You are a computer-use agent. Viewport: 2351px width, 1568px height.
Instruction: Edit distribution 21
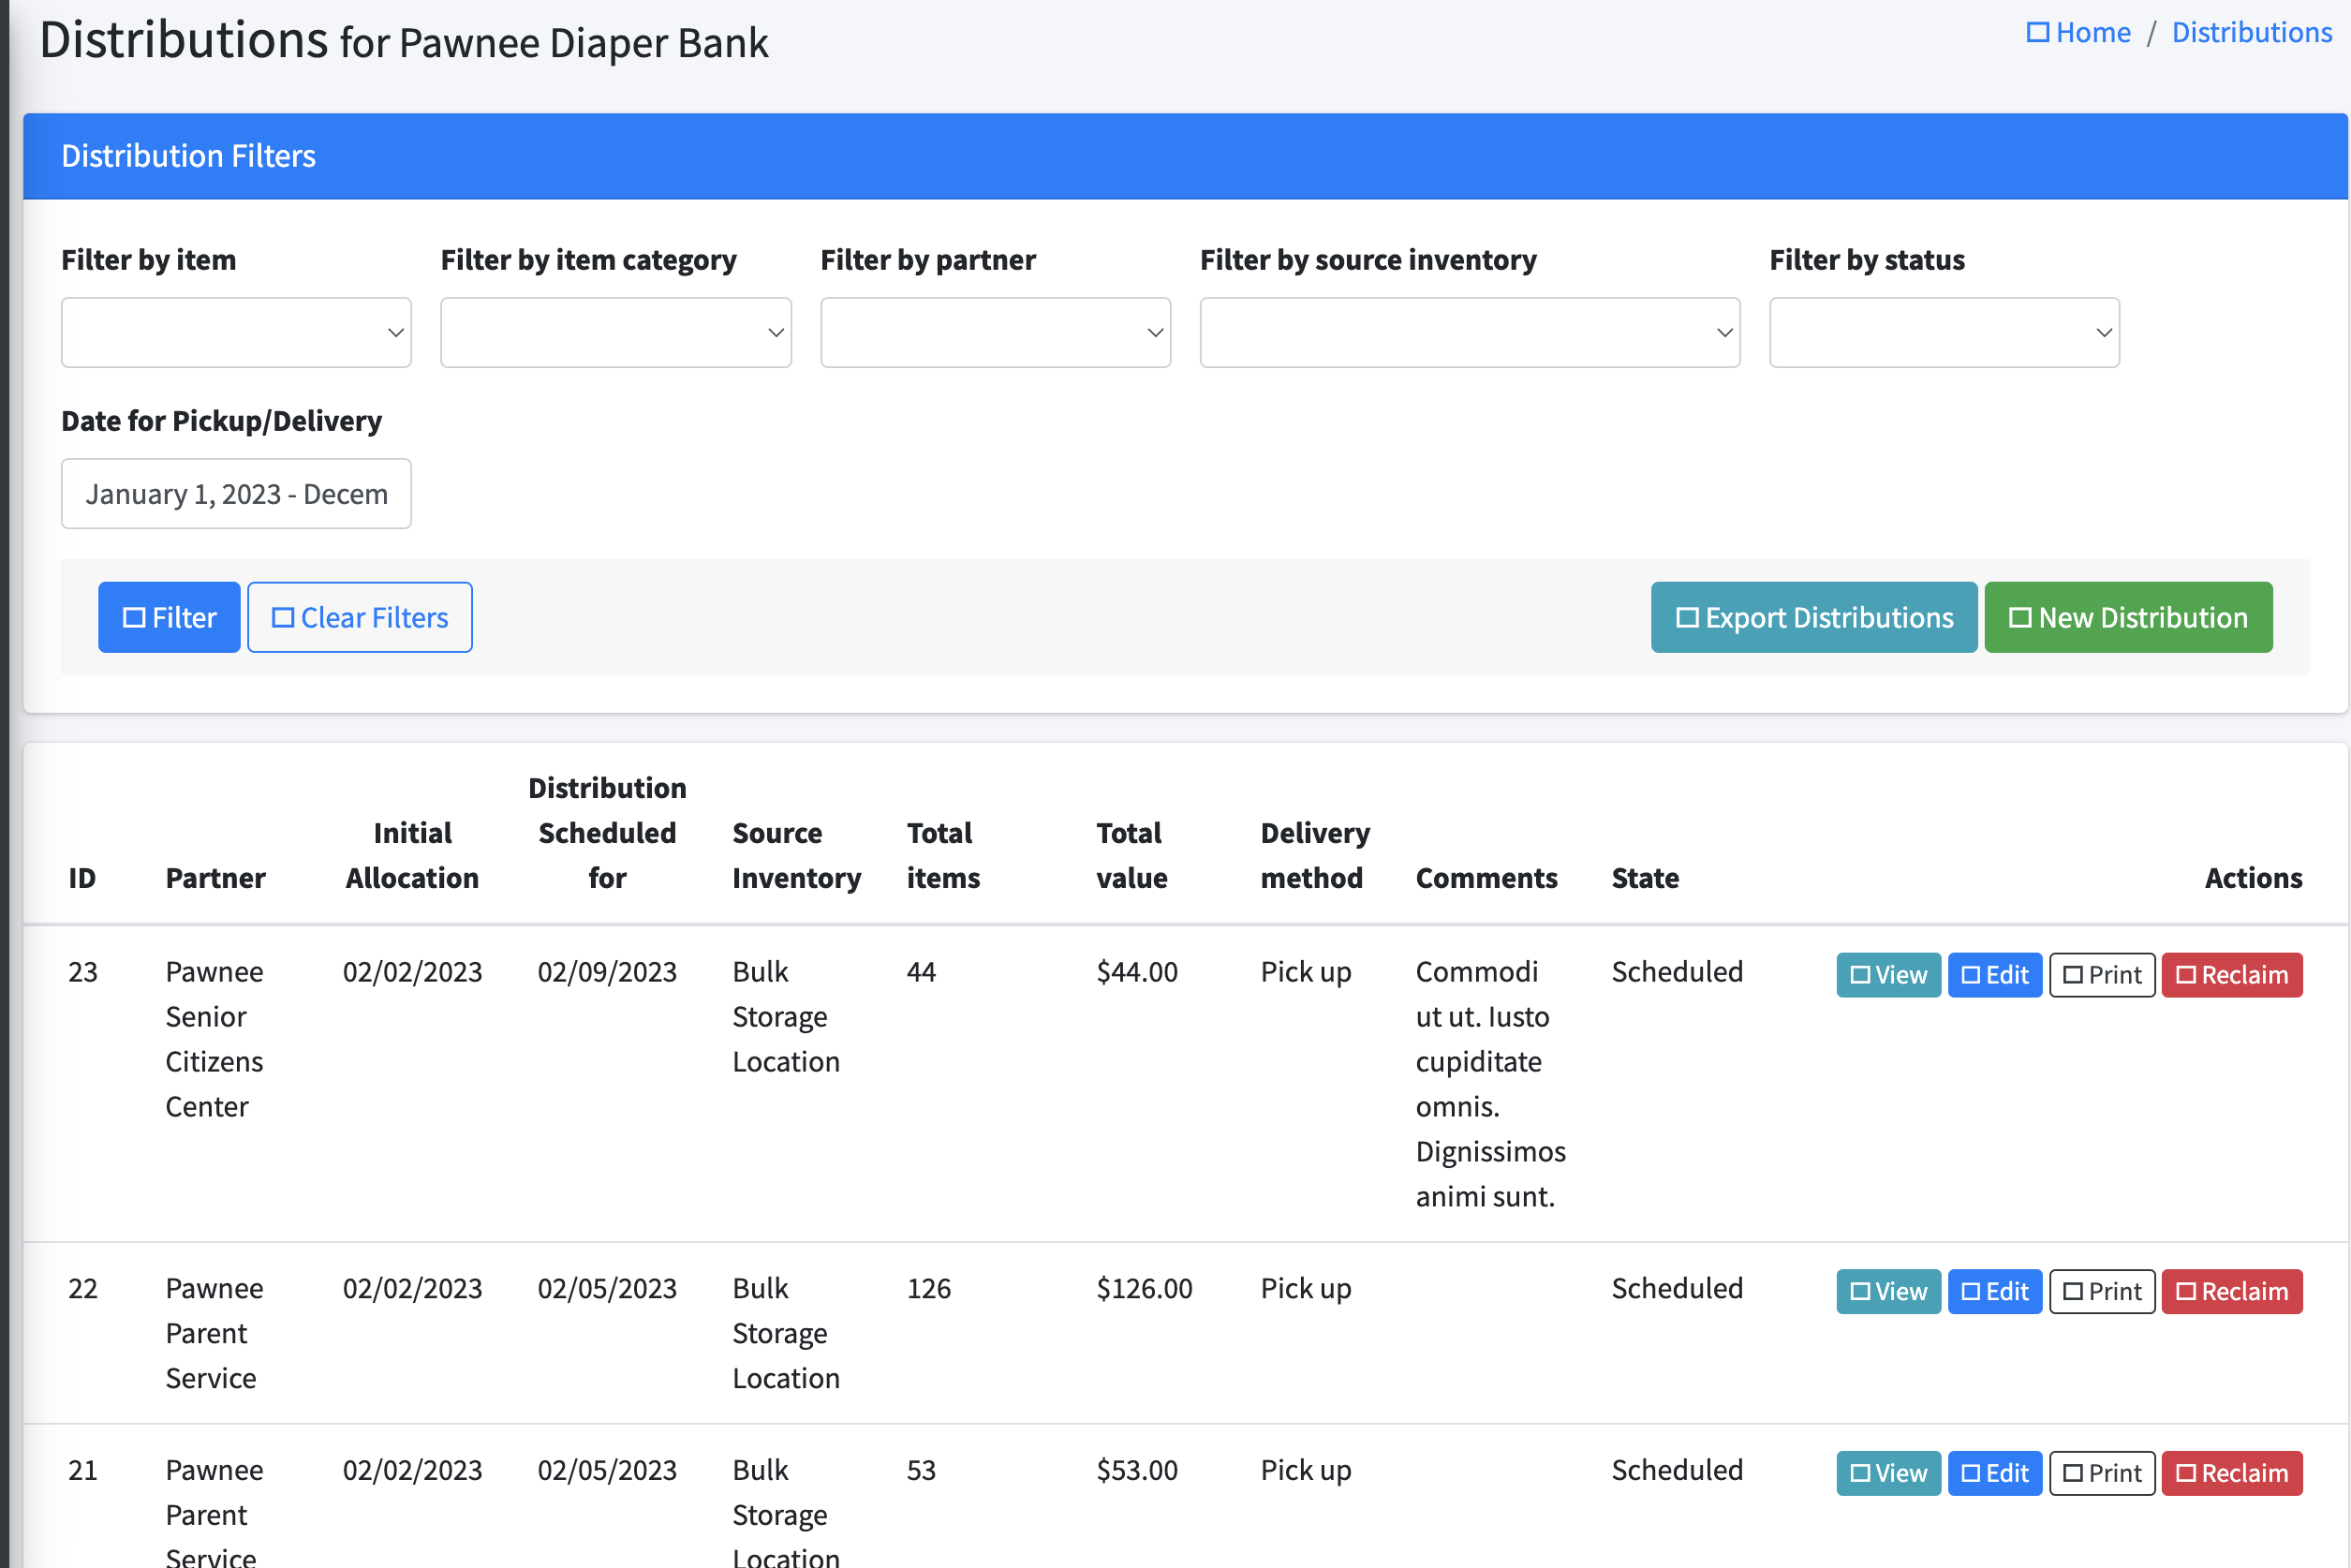click(x=1993, y=1473)
